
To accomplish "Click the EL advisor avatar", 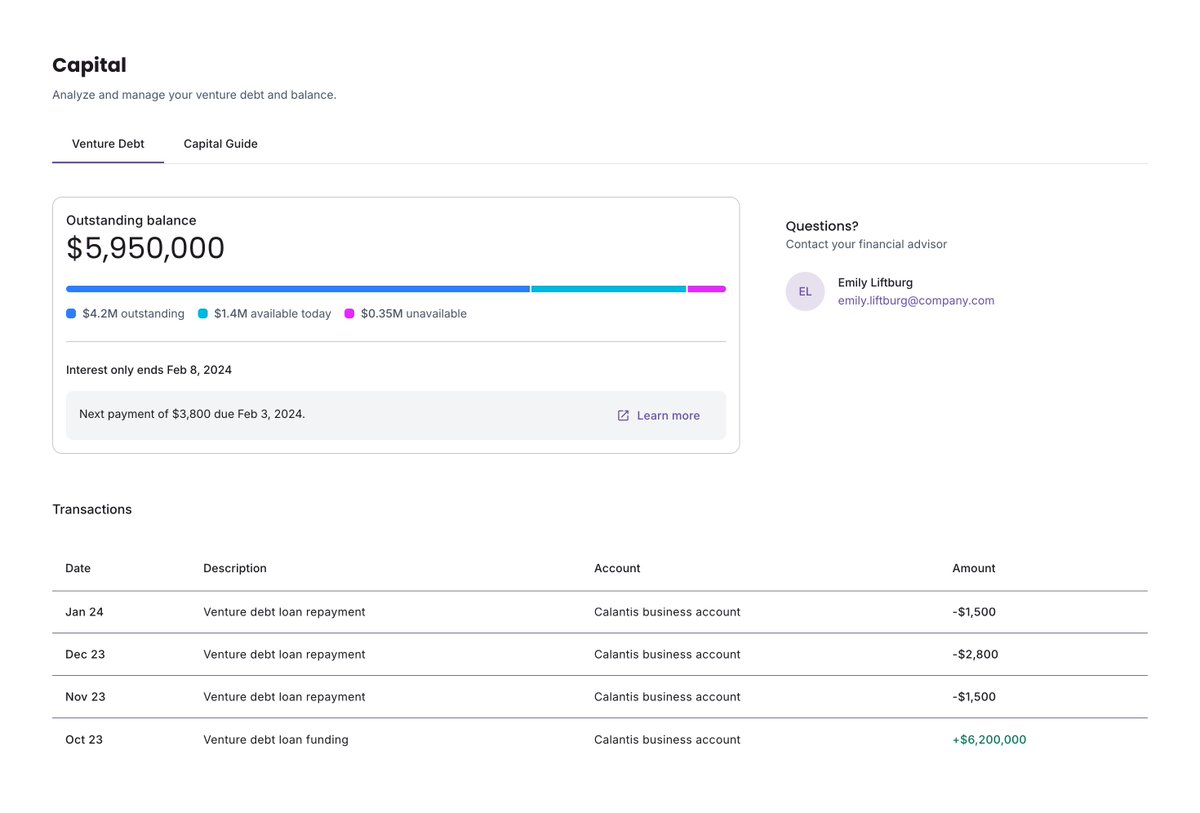I will coord(805,291).
